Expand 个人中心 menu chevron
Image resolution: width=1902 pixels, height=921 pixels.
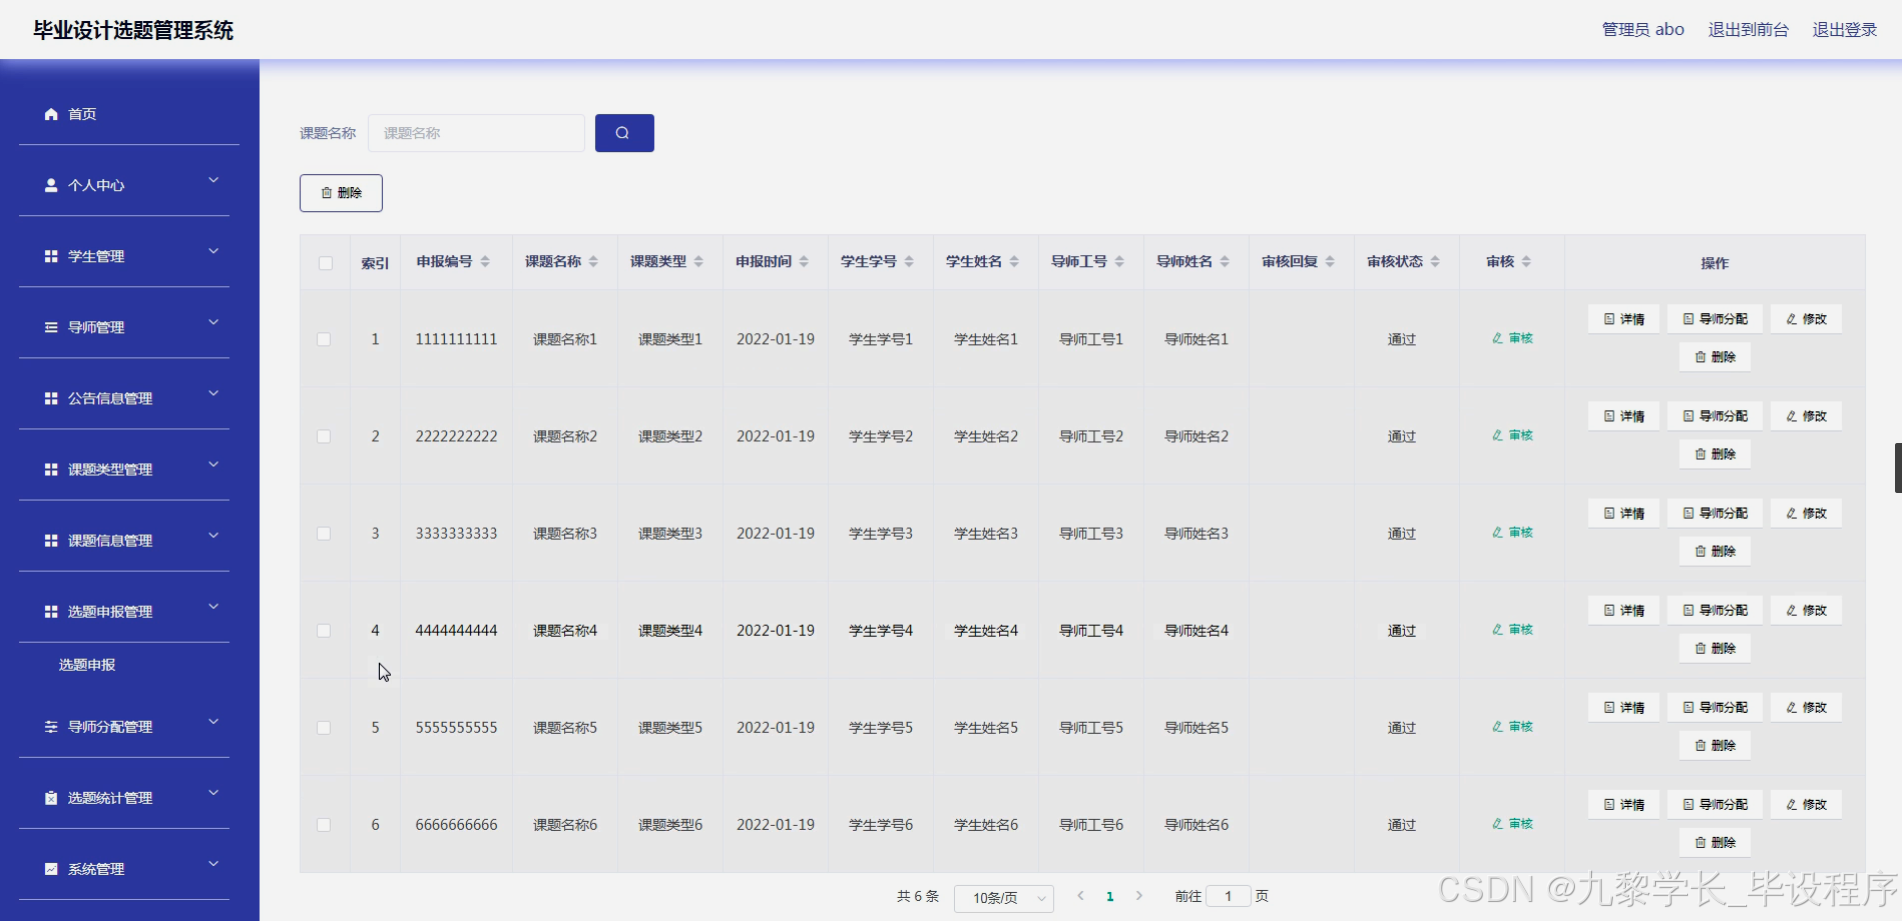click(x=213, y=180)
